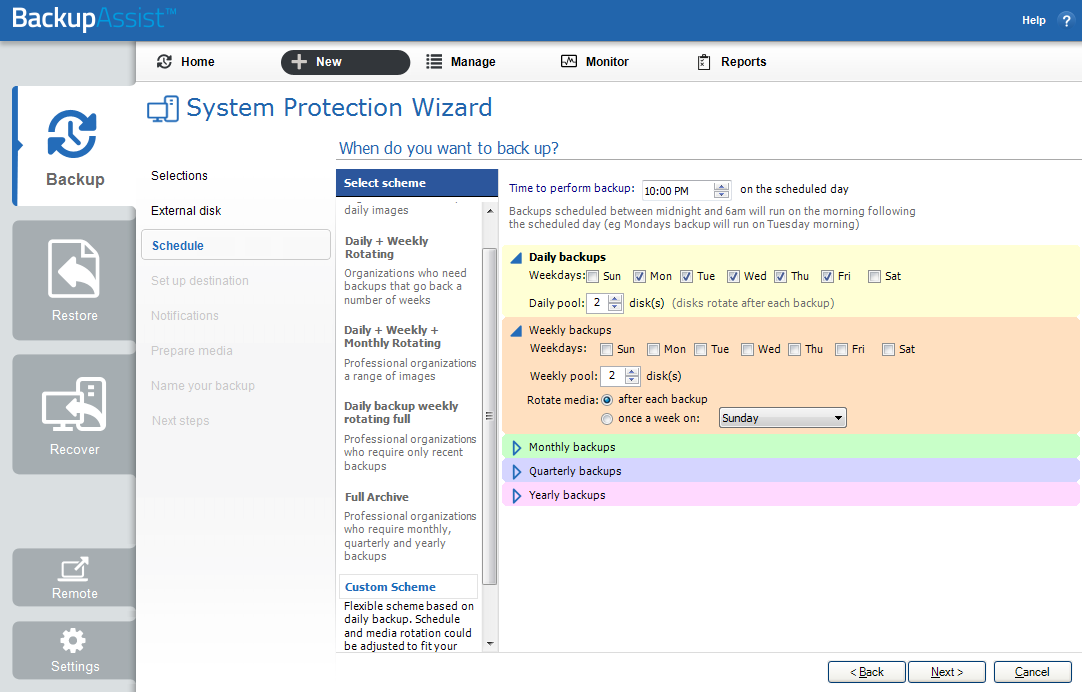Click the scheme list scrollbar thumb
The image size is (1082, 692).
pyautogui.click(x=489, y=416)
